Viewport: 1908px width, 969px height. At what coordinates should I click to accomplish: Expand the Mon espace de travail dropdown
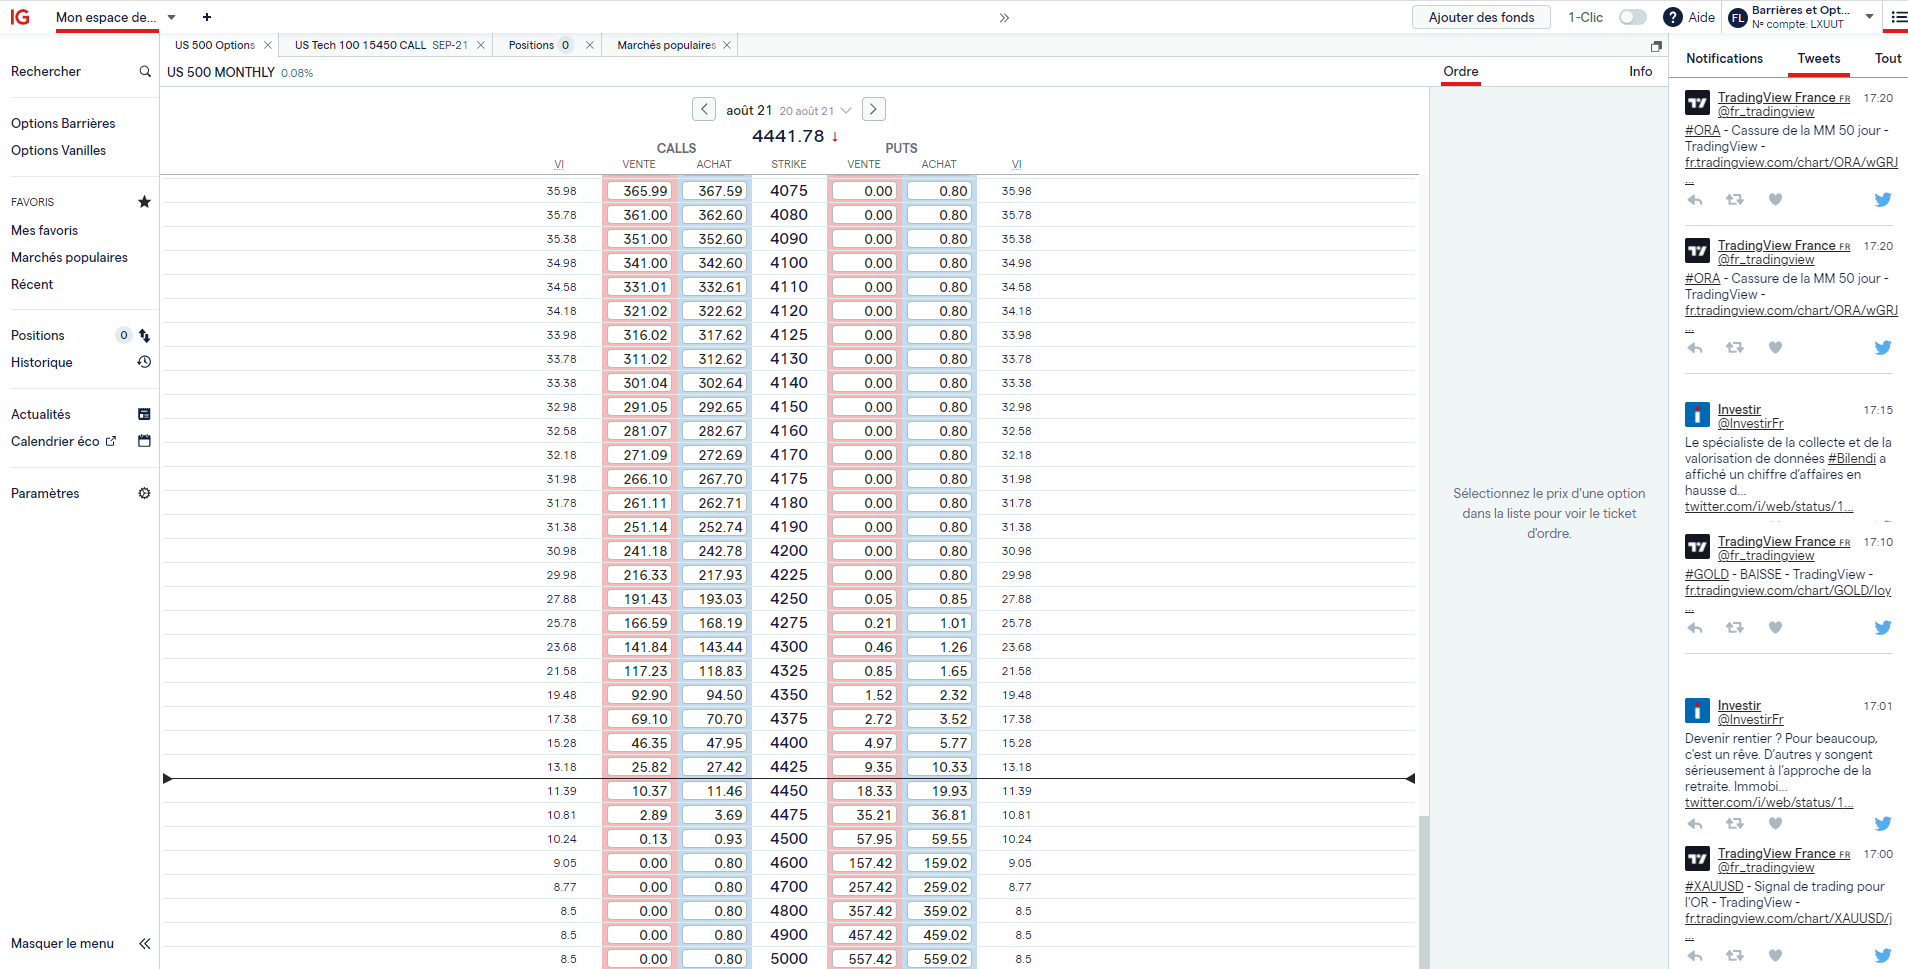click(x=172, y=17)
